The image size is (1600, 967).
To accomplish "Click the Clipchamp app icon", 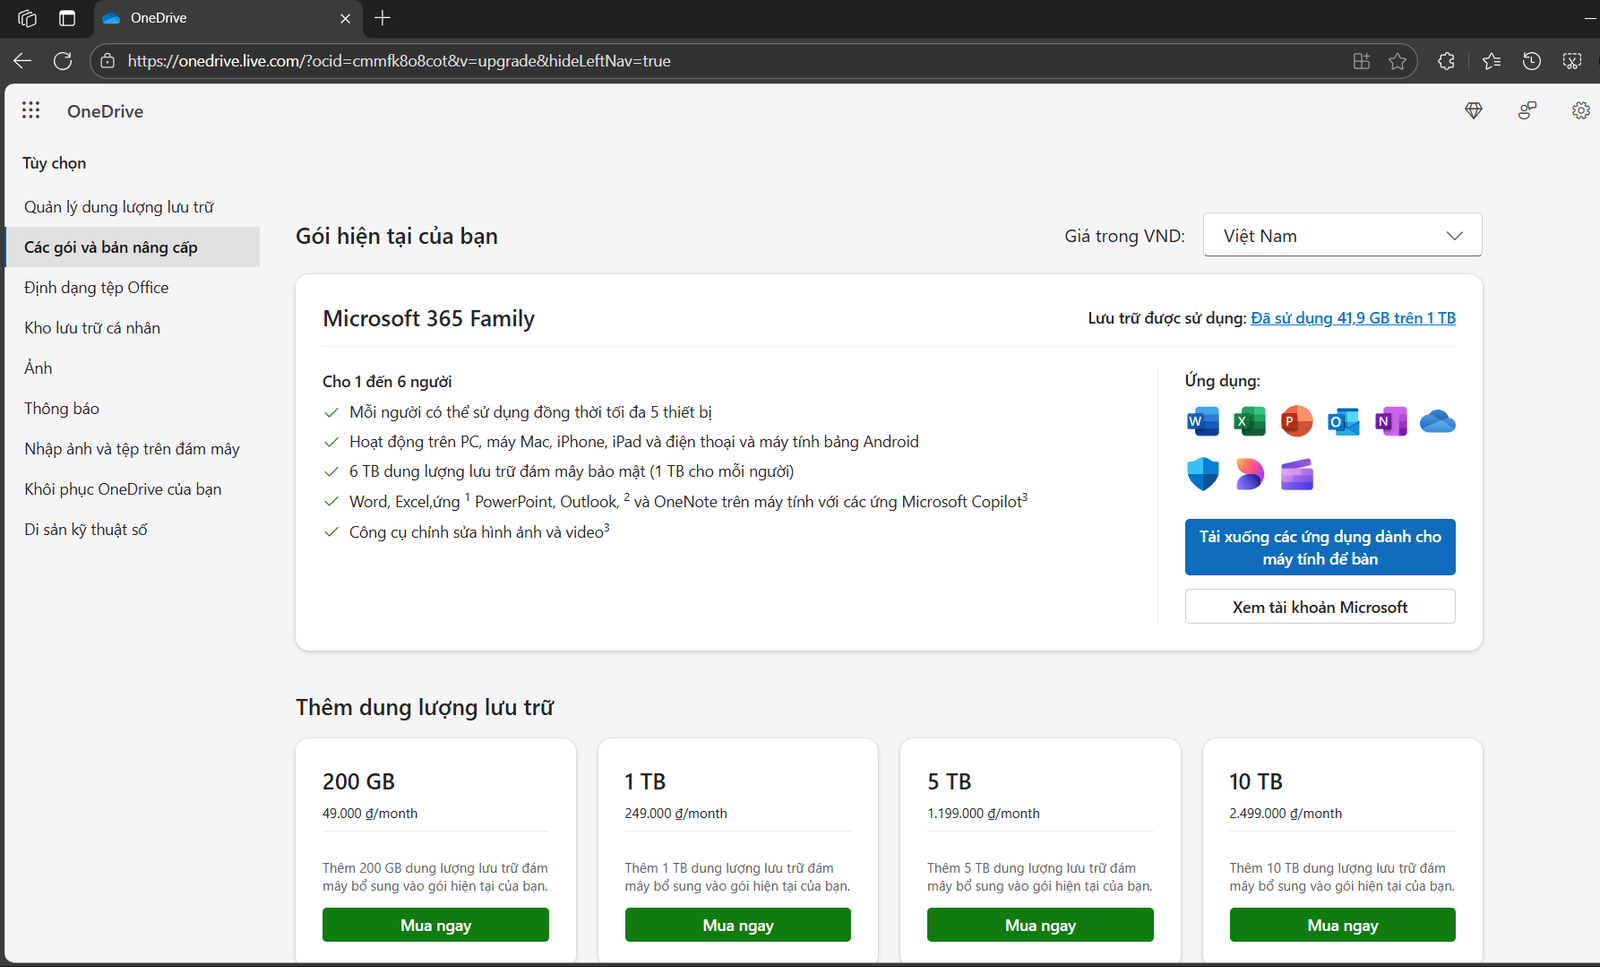I will [x=1296, y=474].
